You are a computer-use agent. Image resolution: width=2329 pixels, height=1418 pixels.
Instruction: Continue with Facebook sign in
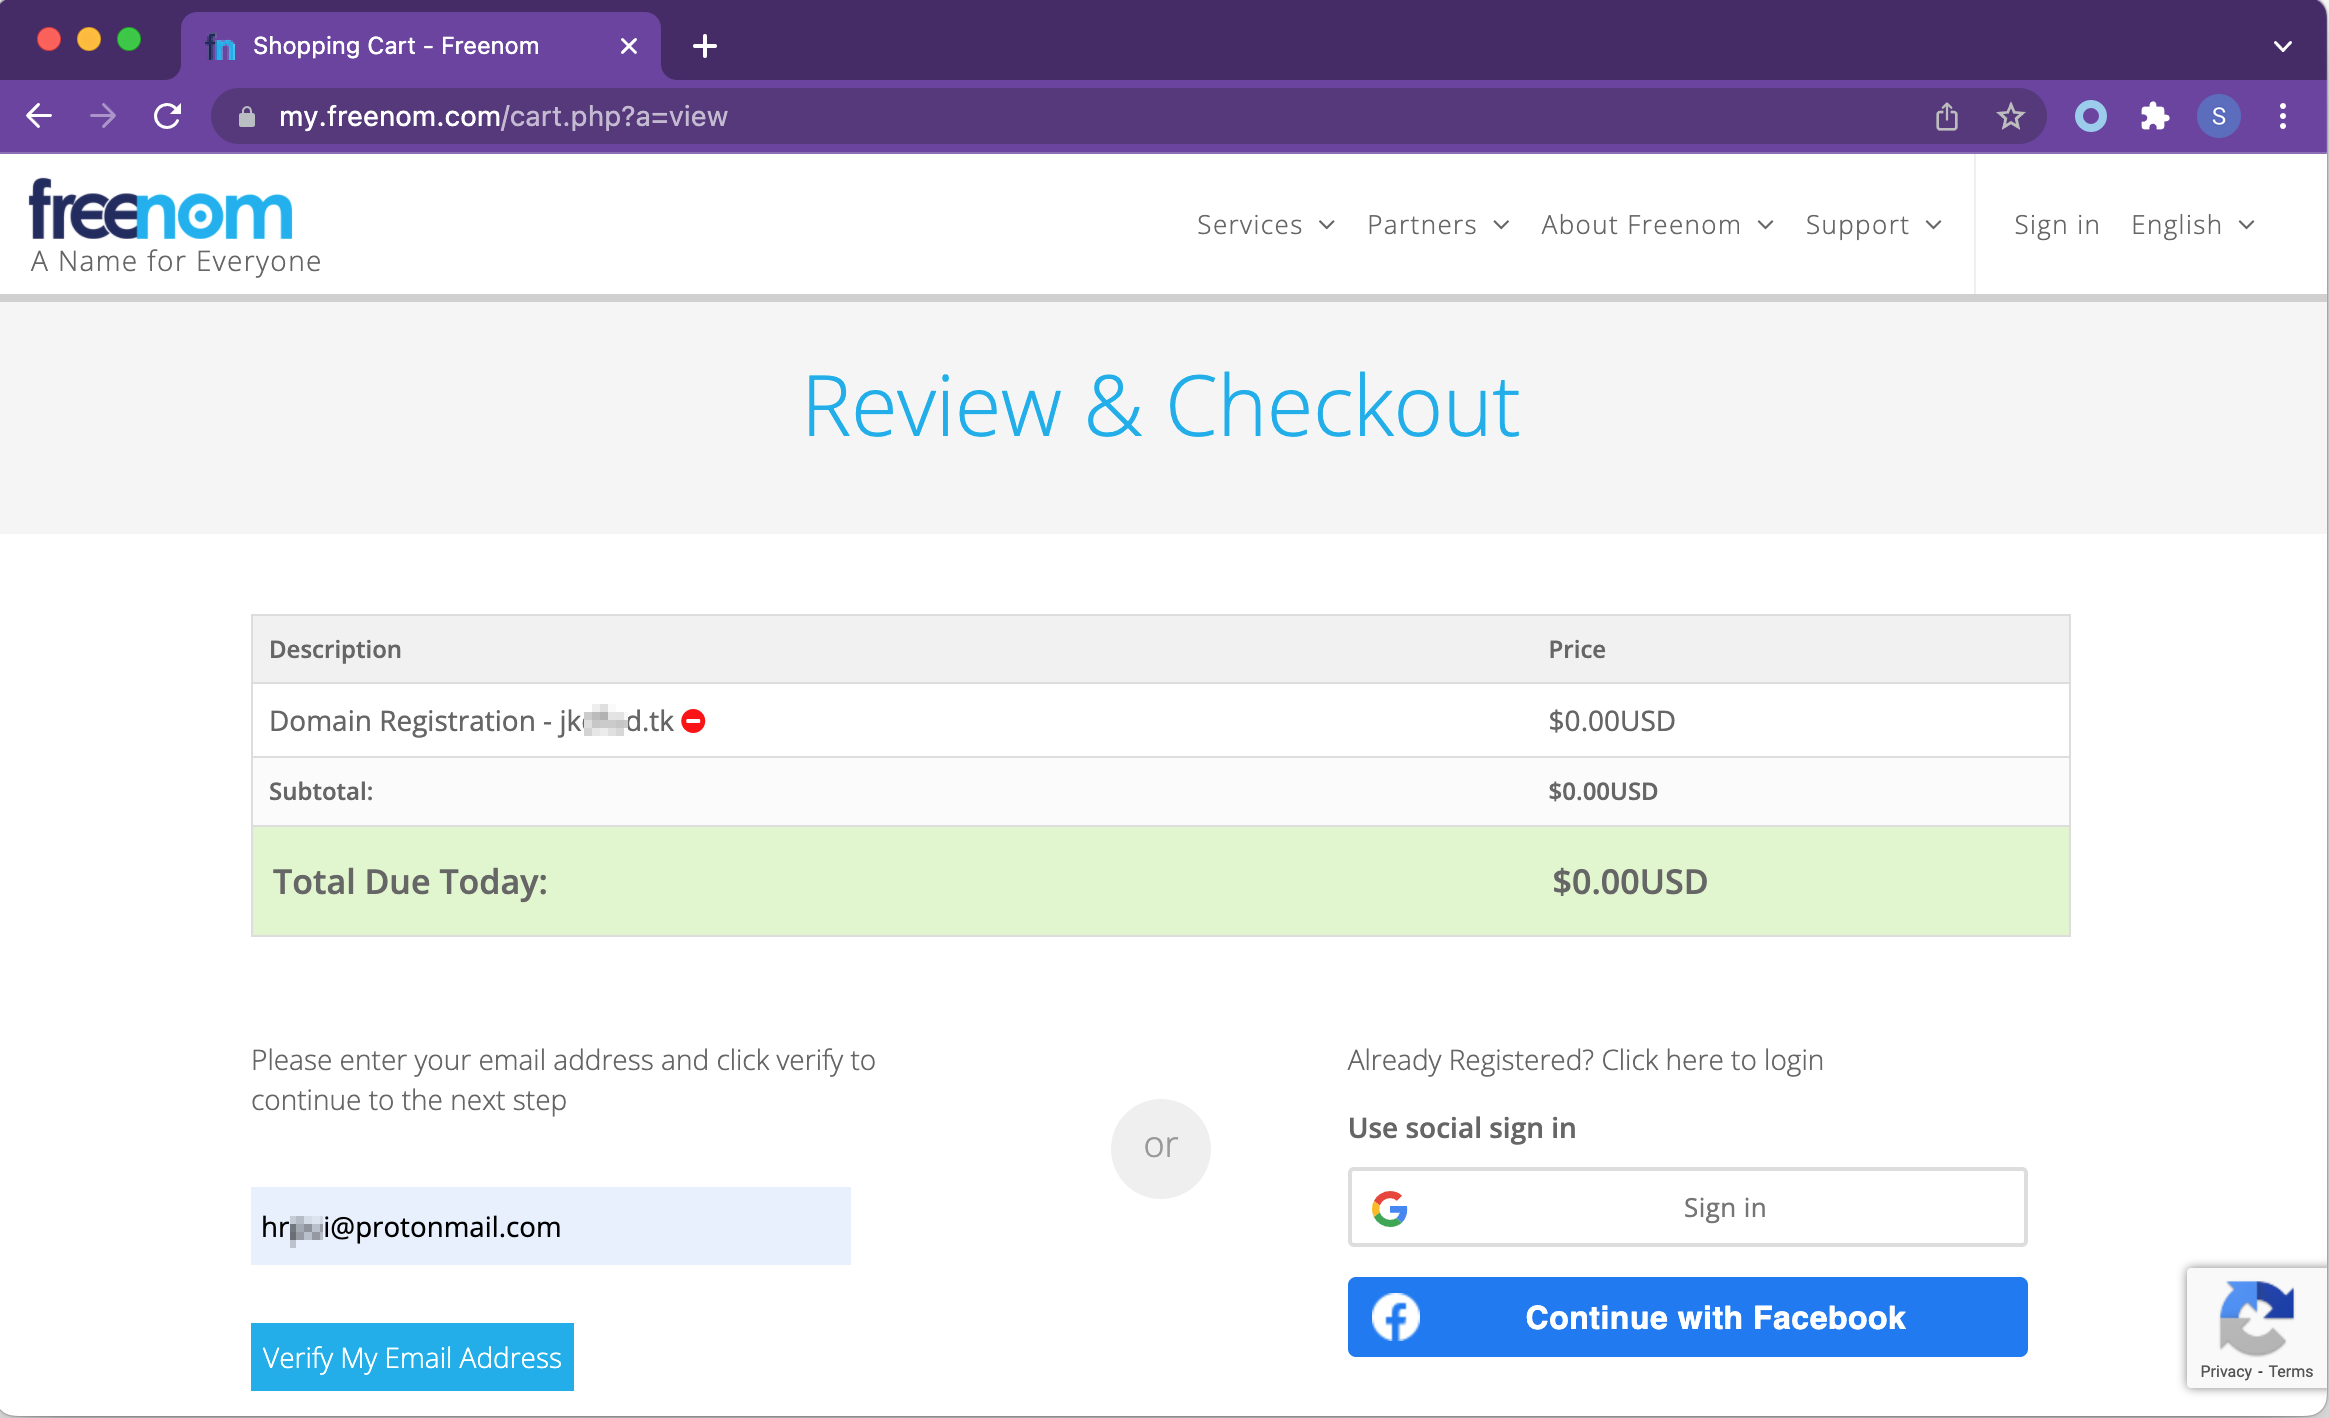pos(1687,1317)
